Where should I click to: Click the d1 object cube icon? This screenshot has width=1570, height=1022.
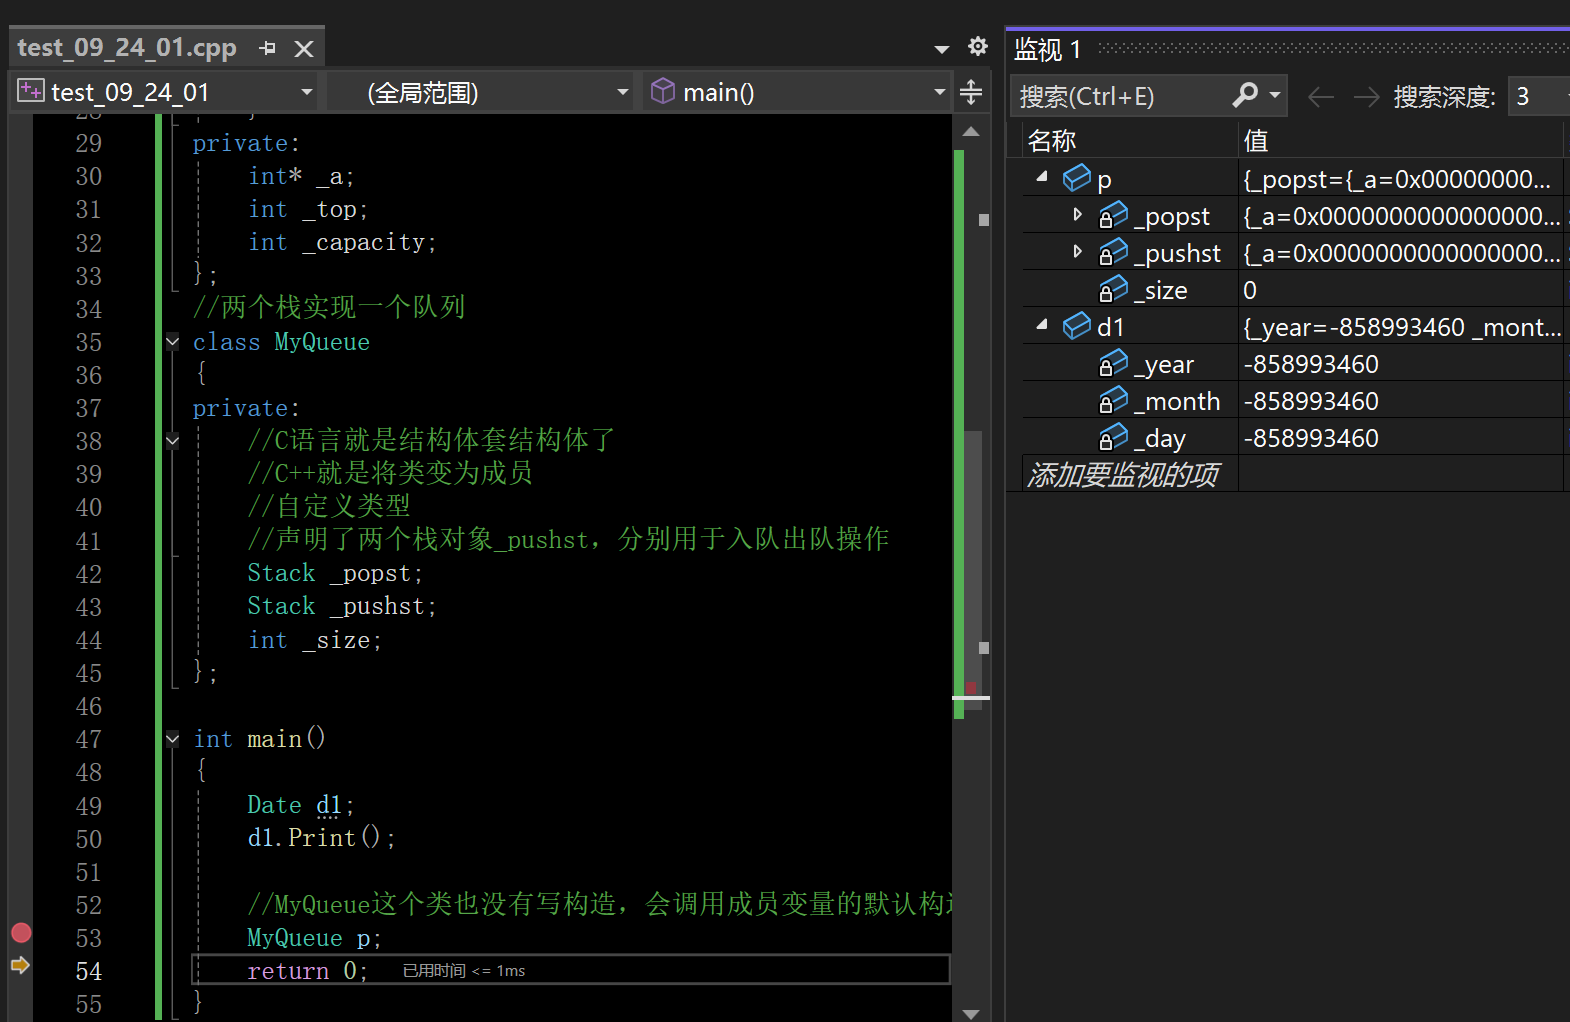pyautogui.click(x=1077, y=326)
